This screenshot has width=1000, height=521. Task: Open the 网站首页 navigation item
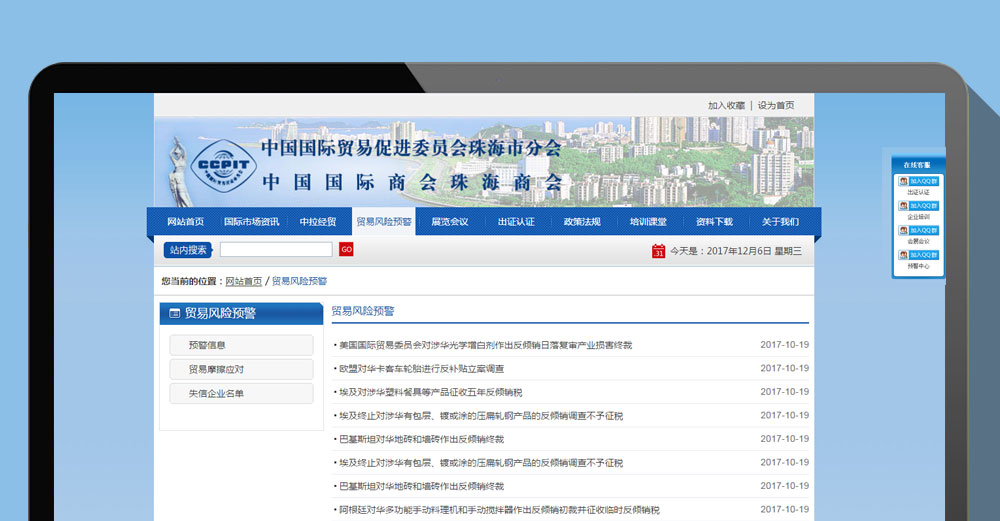coord(186,222)
